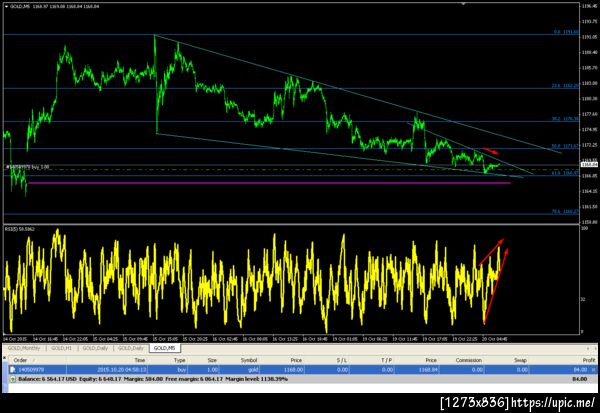
Task: Click the 1196.45 value on price axis
Action: 589,6
